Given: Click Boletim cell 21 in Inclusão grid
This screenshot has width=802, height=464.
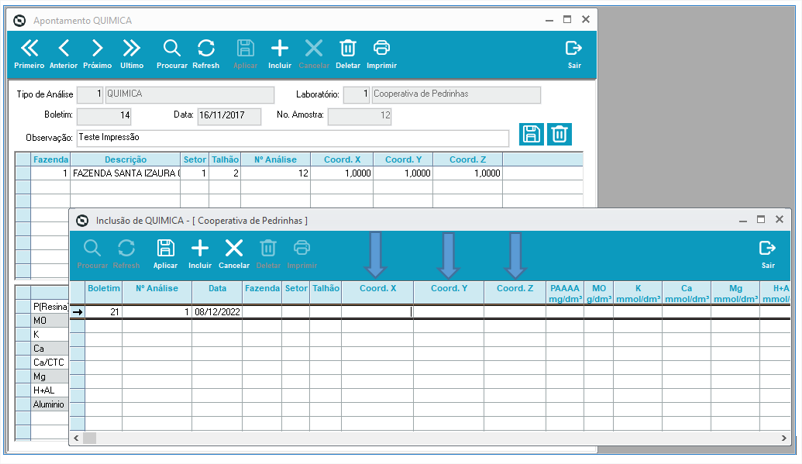Looking at the screenshot, I should point(103,312).
